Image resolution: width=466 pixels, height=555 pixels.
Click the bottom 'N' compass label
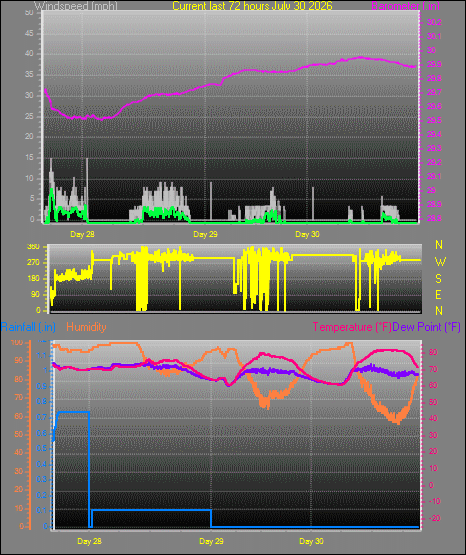(439, 310)
